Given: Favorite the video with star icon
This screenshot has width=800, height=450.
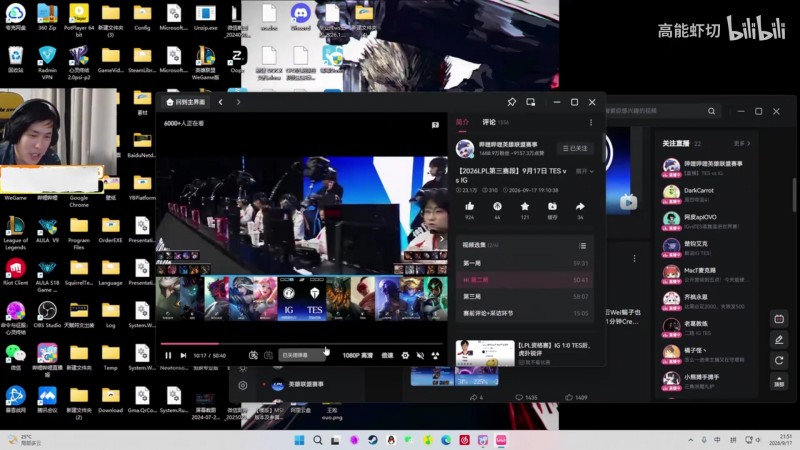Looking at the screenshot, I should point(524,207).
